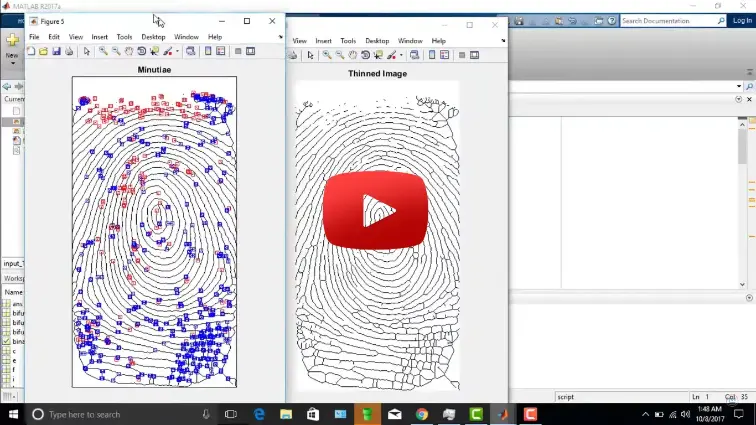
Task: Click Hide Plot Tools icon in Figure 5
Action: click(x=238, y=51)
